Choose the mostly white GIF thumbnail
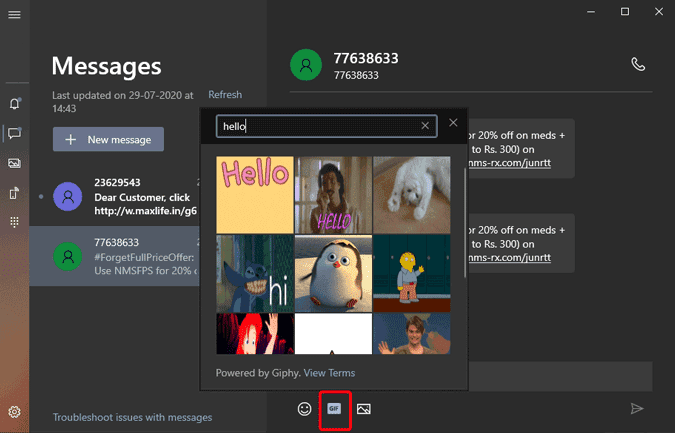675x433 pixels. 333,334
